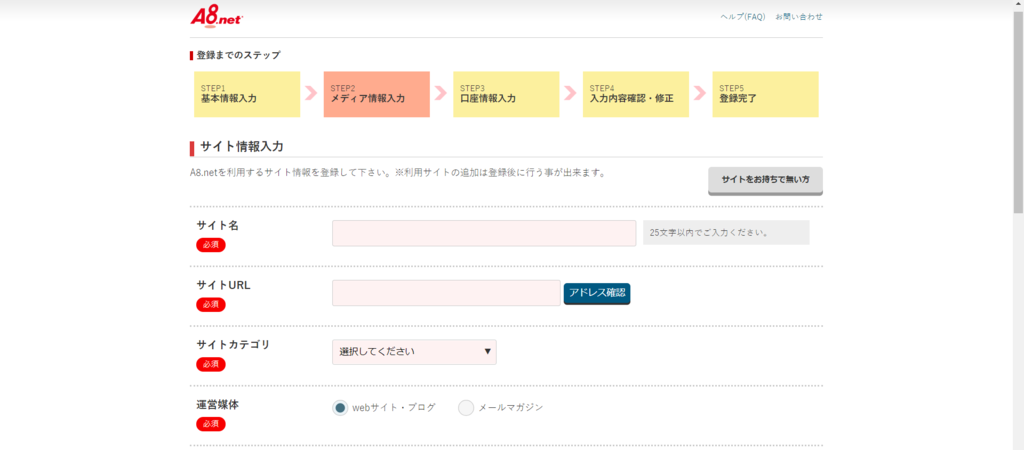The width and height of the screenshot is (1024, 450).
Task: Click the 25文字以内でご入力ください hint text
Action: click(x=708, y=233)
